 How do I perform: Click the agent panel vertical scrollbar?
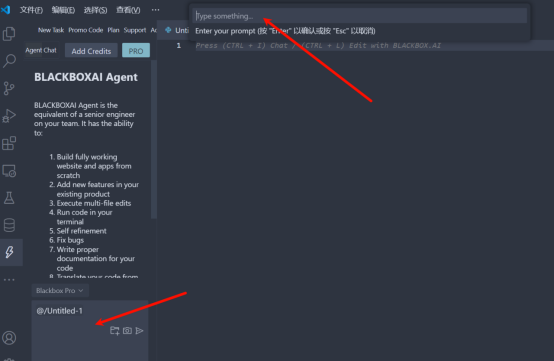pyautogui.click(x=153, y=140)
